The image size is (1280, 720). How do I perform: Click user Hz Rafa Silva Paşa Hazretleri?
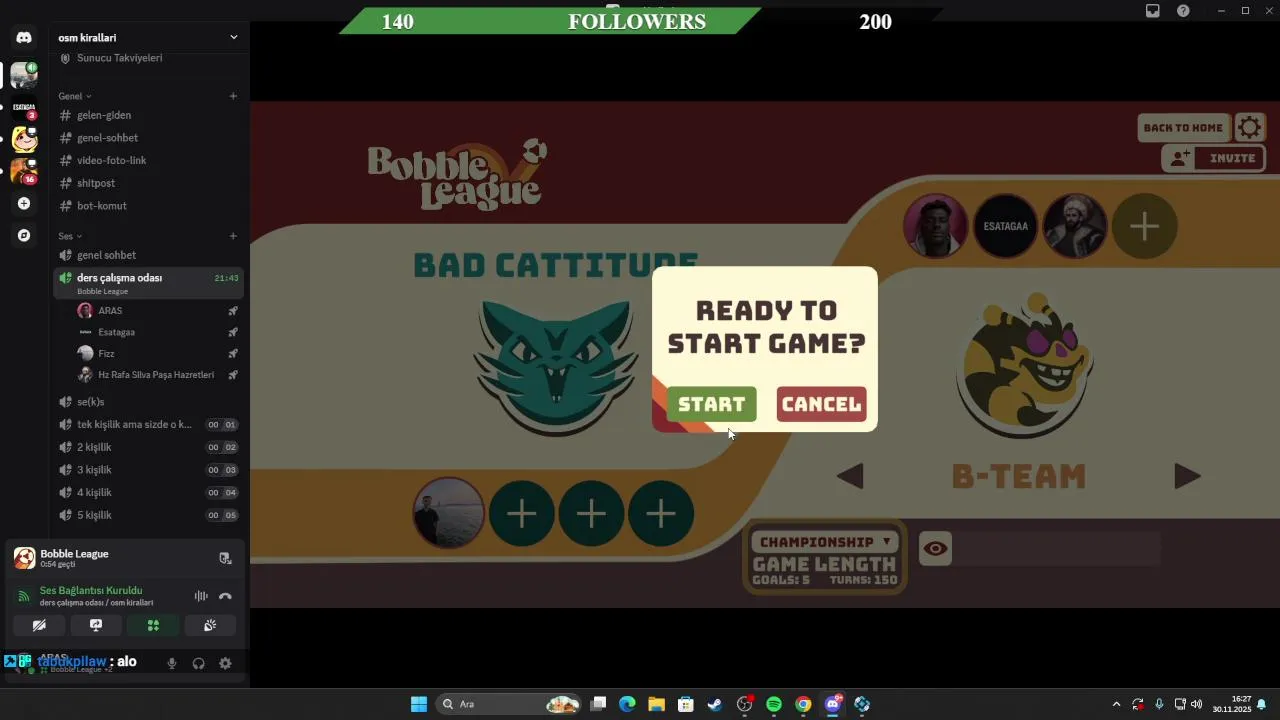point(158,375)
